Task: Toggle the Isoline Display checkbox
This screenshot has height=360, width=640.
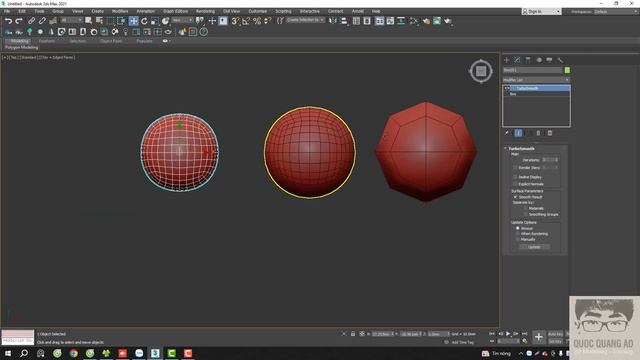Action: (515, 177)
